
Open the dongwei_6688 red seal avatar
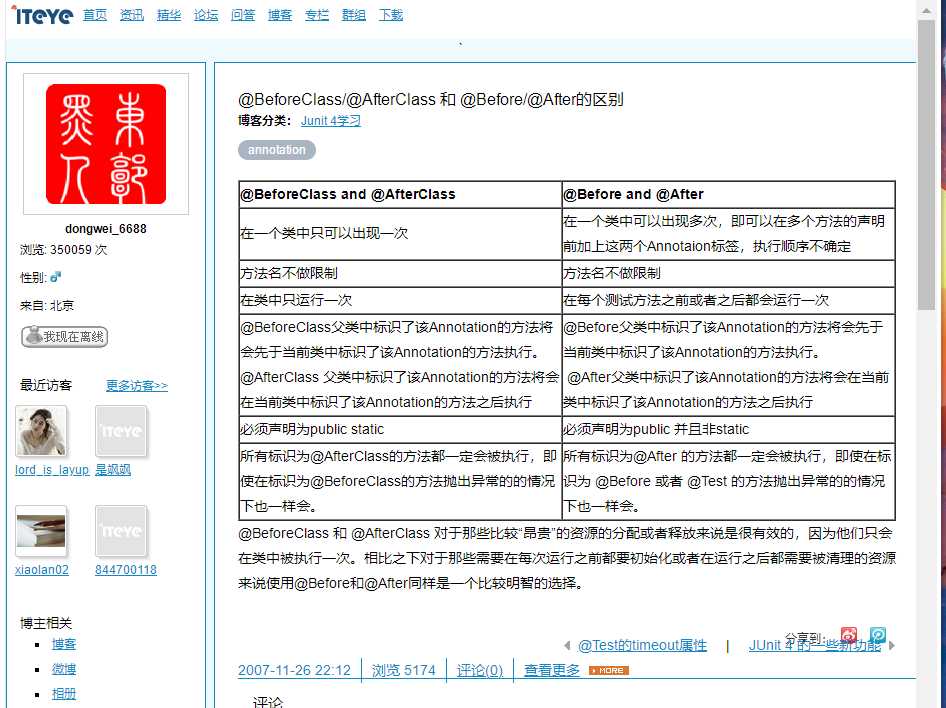point(106,144)
